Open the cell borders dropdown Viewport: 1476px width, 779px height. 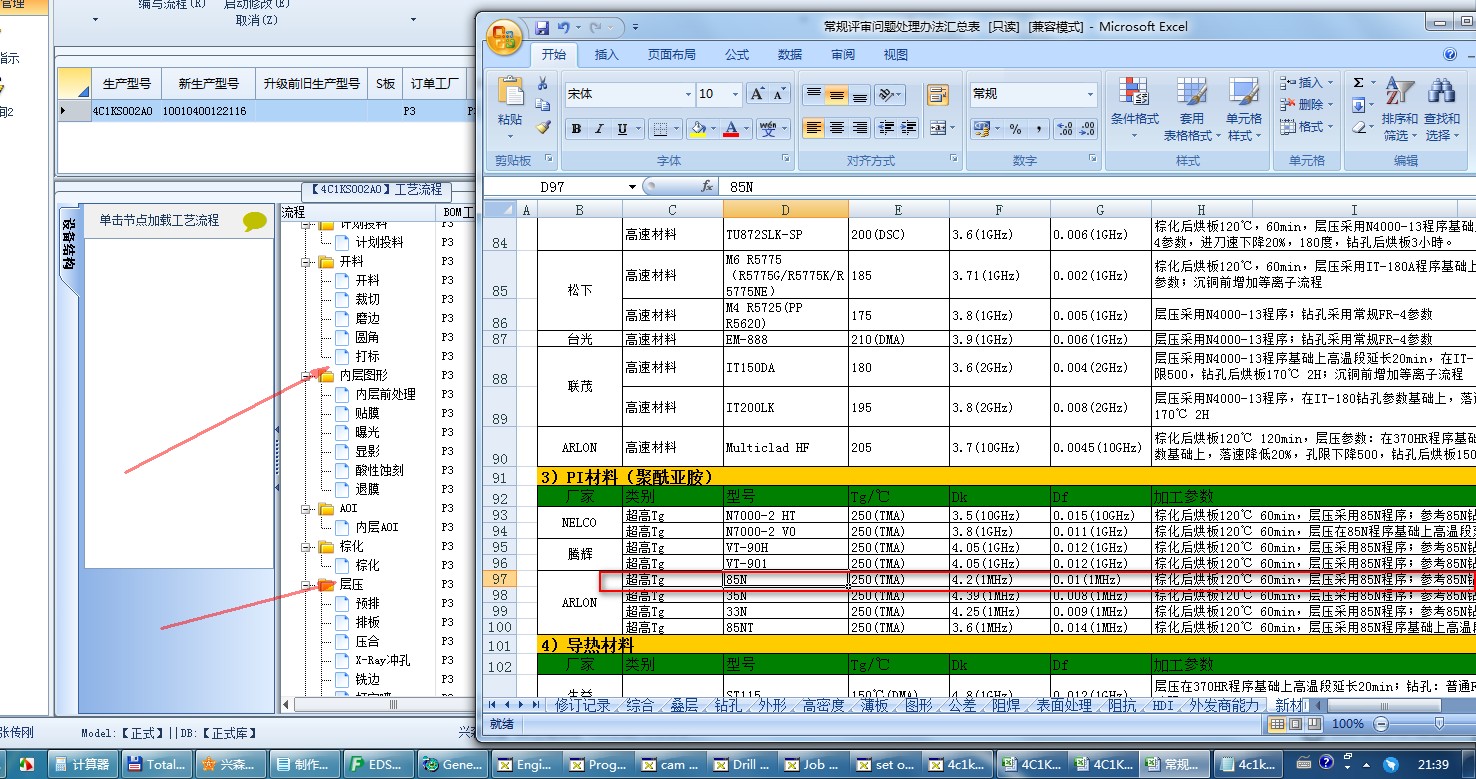click(675, 128)
